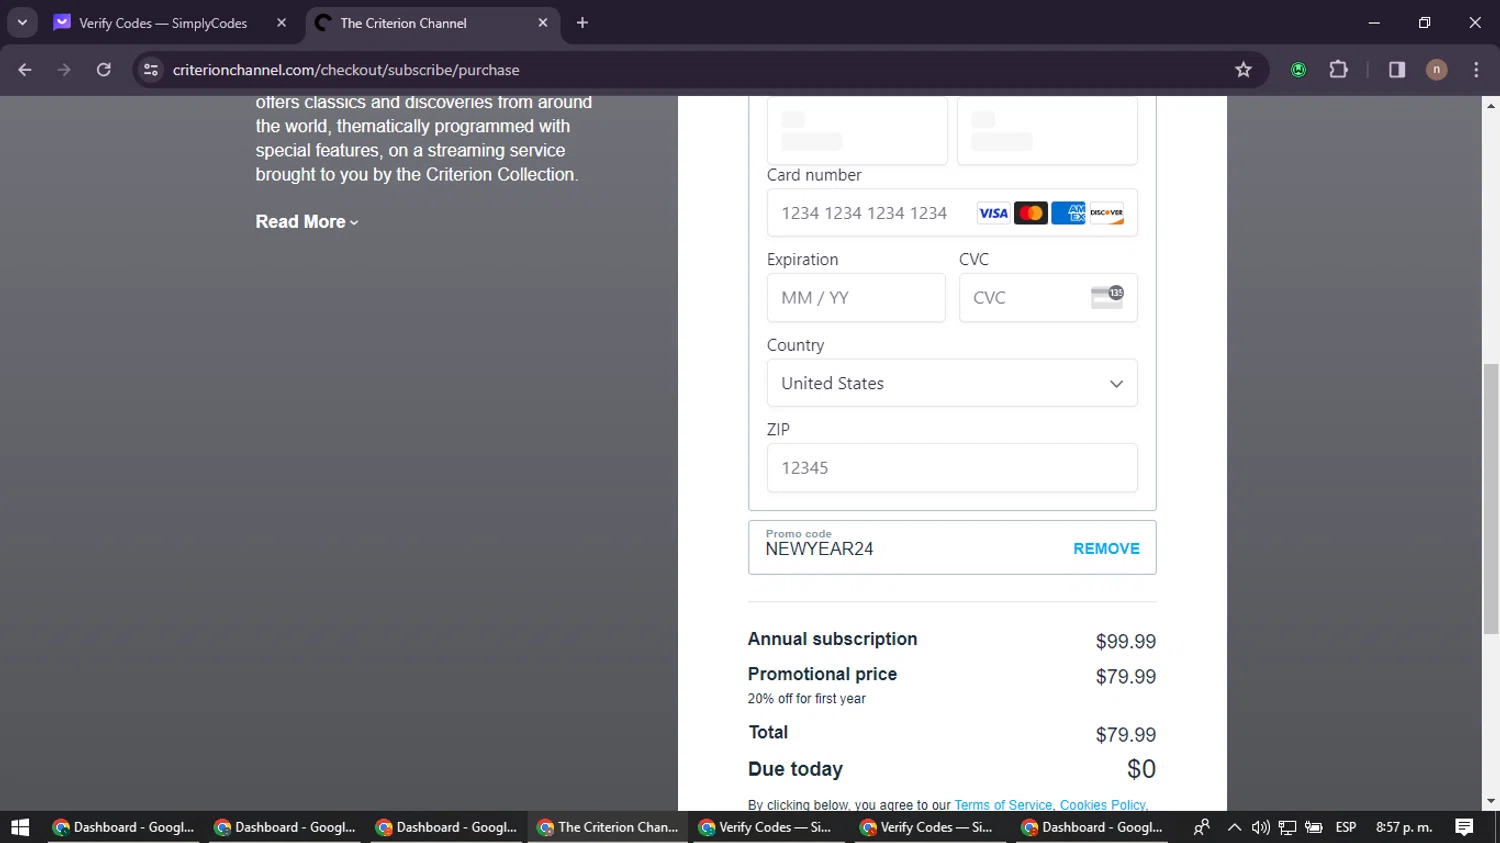Click the $99.99 annual subscription price

(x=1125, y=642)
